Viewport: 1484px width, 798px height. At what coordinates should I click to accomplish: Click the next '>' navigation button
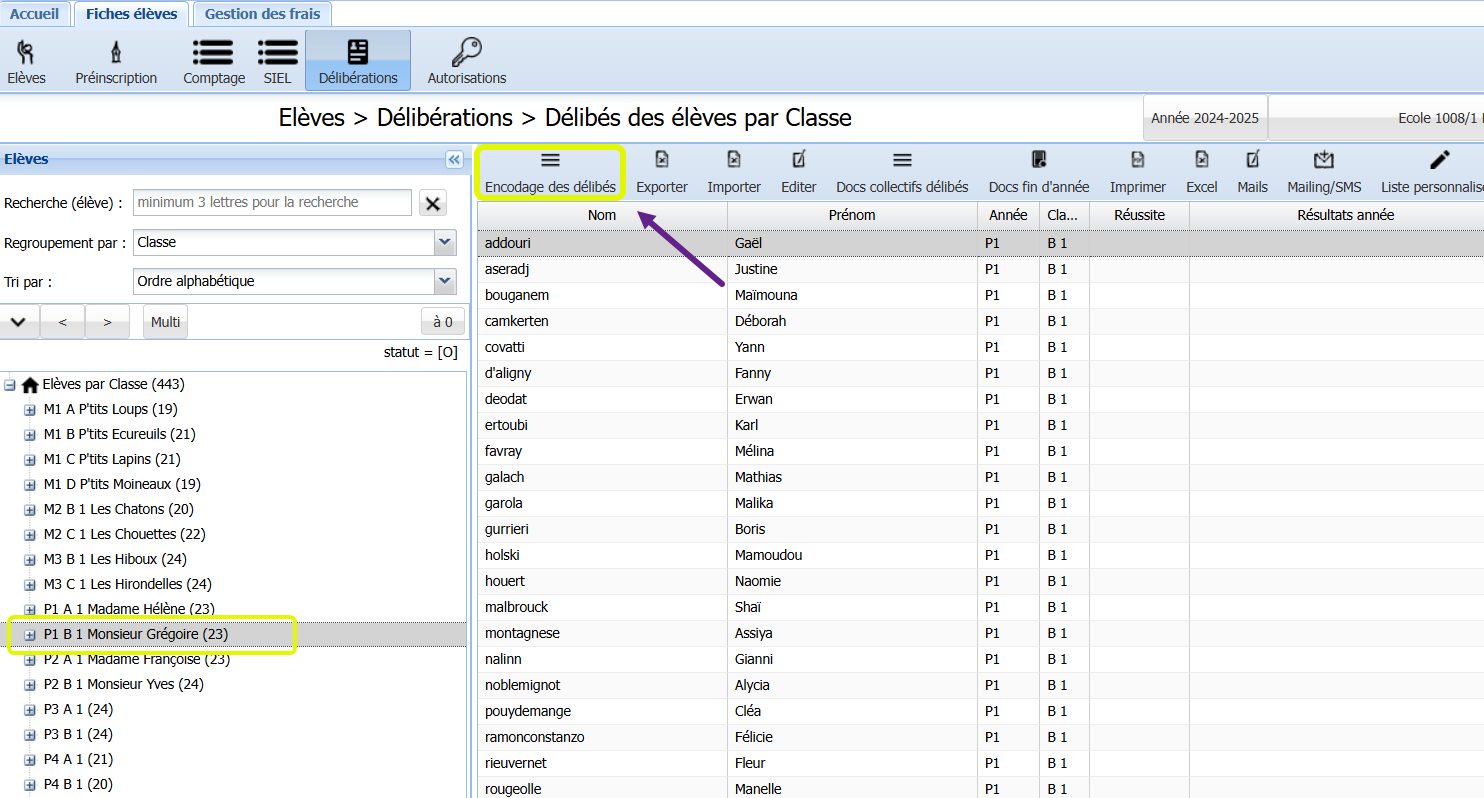click(108, 322)
